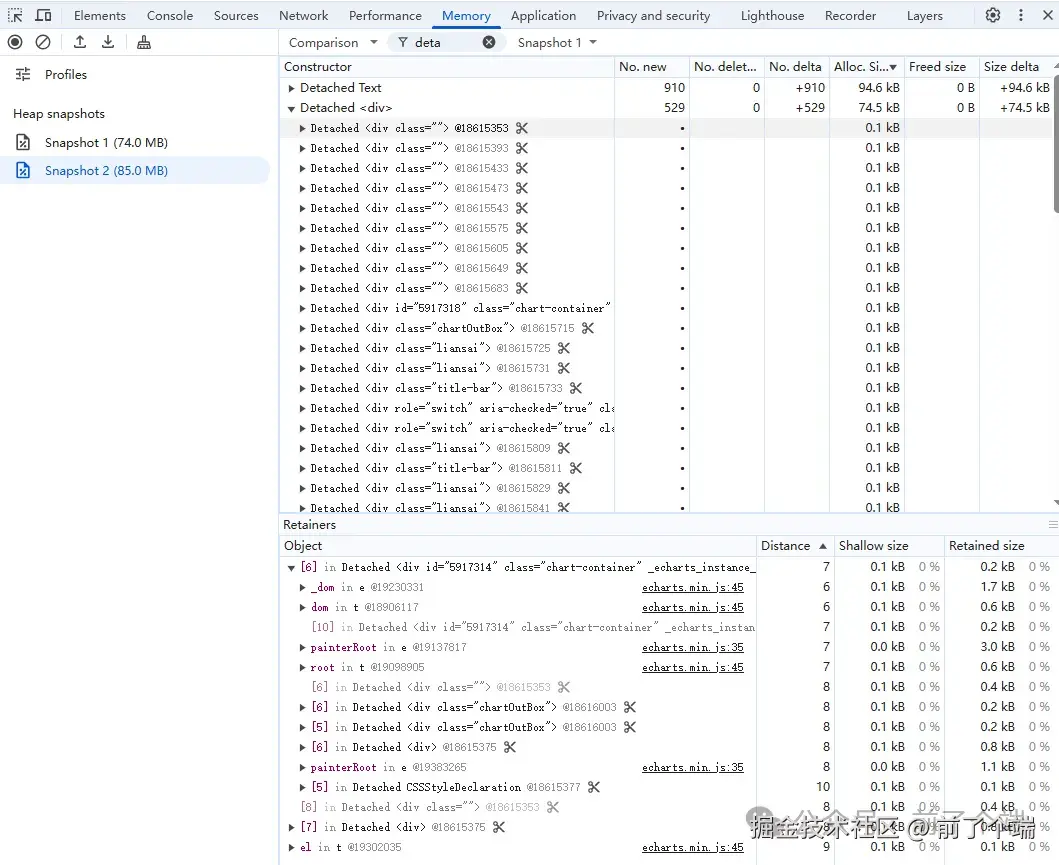Open the Sources tab
Viewport: 1059px width, 865px height.
coord(236,16)
